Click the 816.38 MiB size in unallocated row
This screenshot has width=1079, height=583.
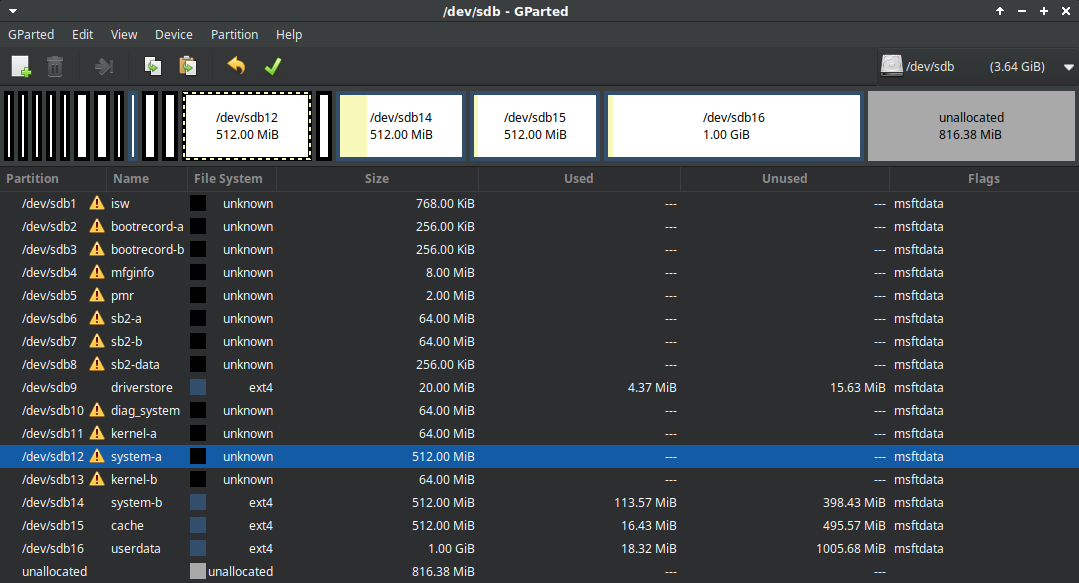(x=443, y=571)
